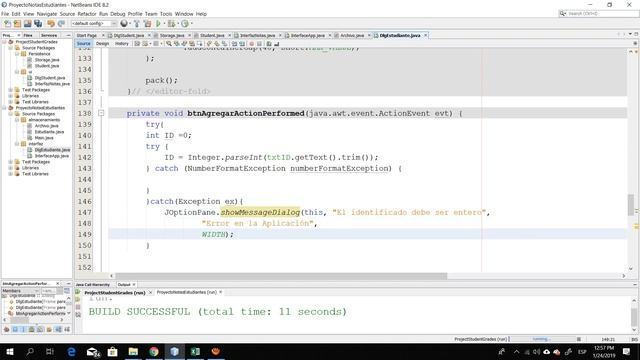Click the Debug Project toolbar icon

(x=171, y=24)
